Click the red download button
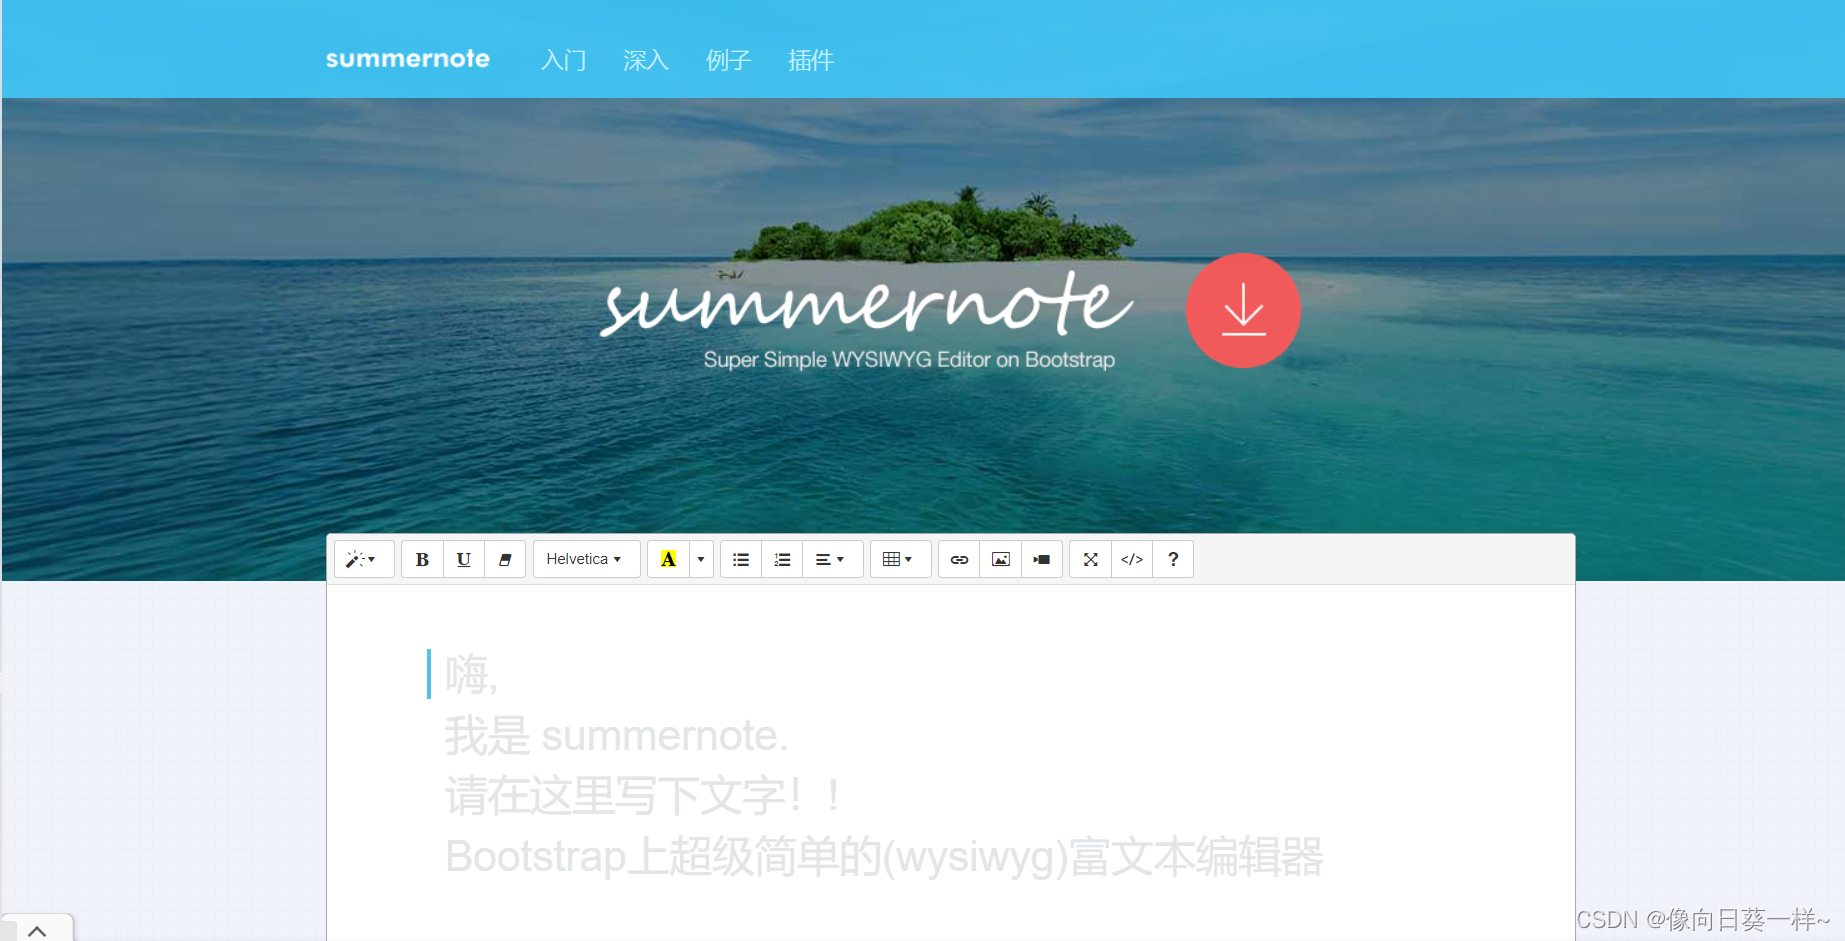The image size is (1845, 941). click(1243, 310)
